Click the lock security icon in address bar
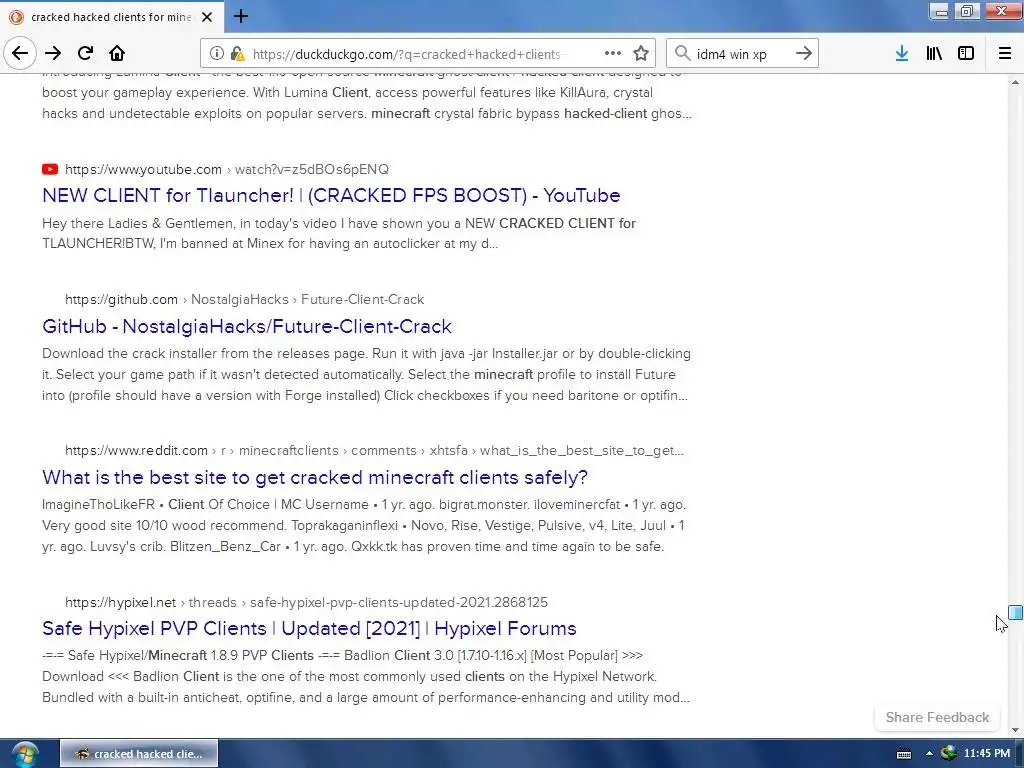Image resolution: width=1024 pixels, height=768 pixels. [x=237, y=54]
